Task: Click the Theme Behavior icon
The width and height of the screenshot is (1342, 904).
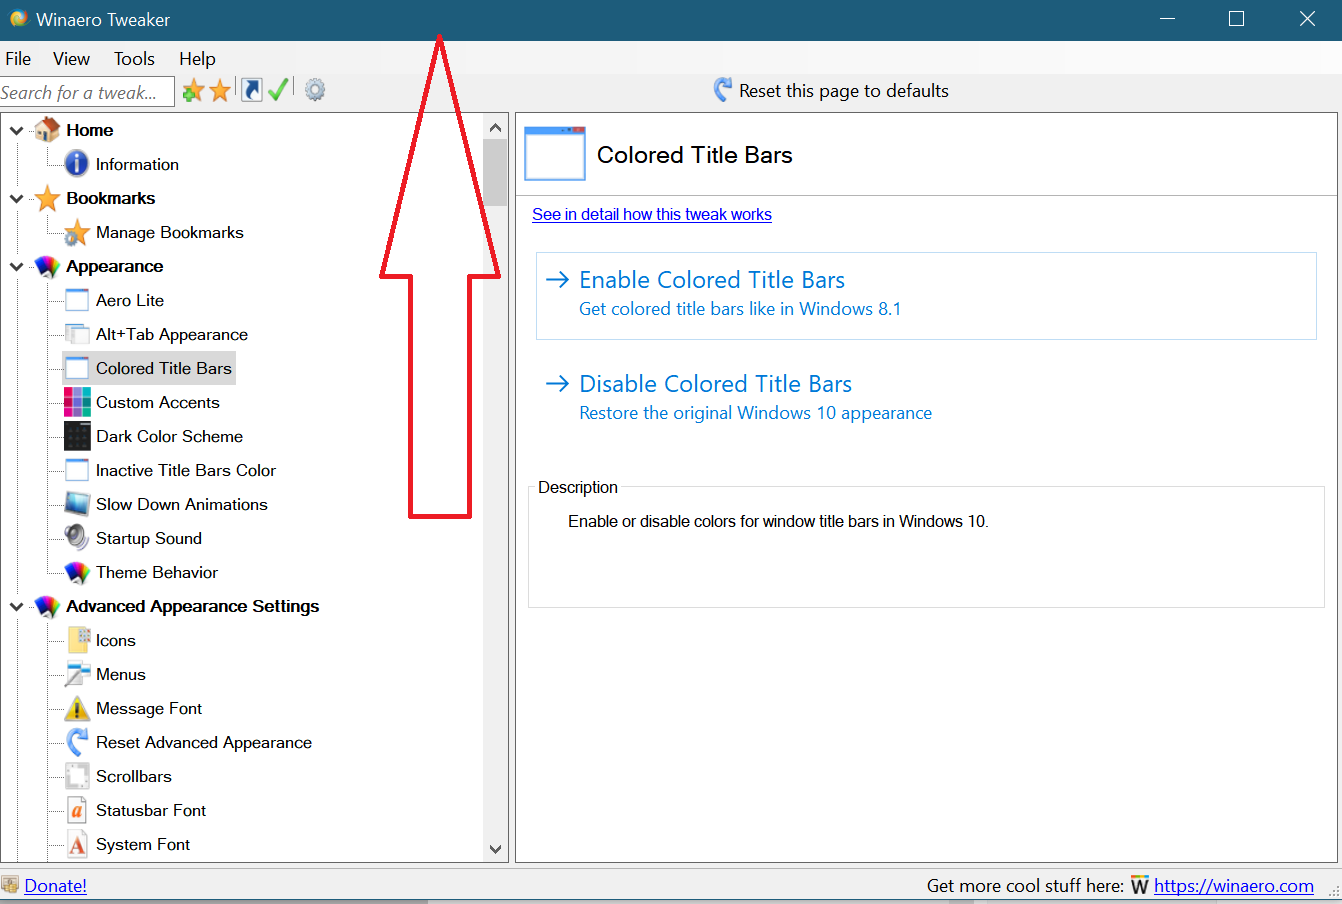Action: pyautogui.click(x=77, y=572)
